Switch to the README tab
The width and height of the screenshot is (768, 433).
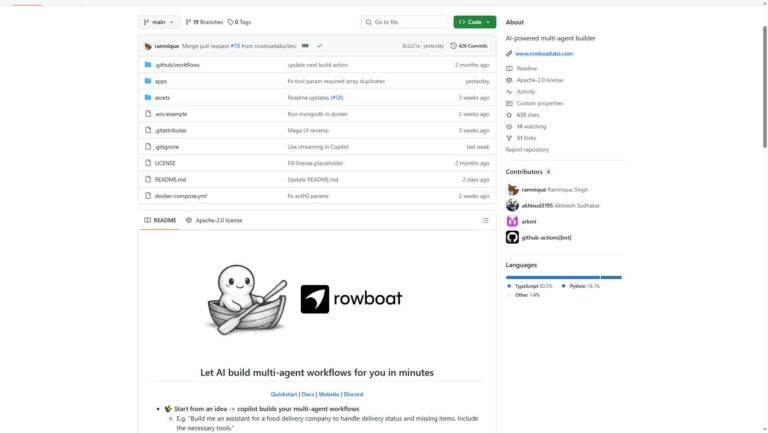pos(160,220)
